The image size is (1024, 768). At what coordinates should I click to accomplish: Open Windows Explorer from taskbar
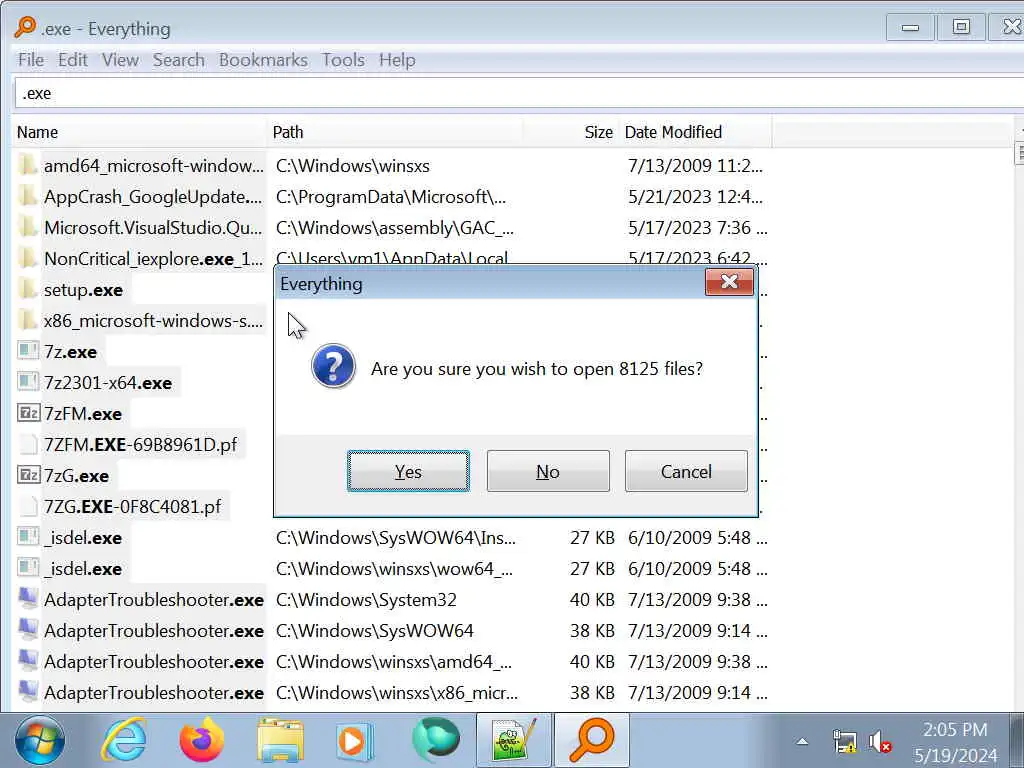[280, 741]
